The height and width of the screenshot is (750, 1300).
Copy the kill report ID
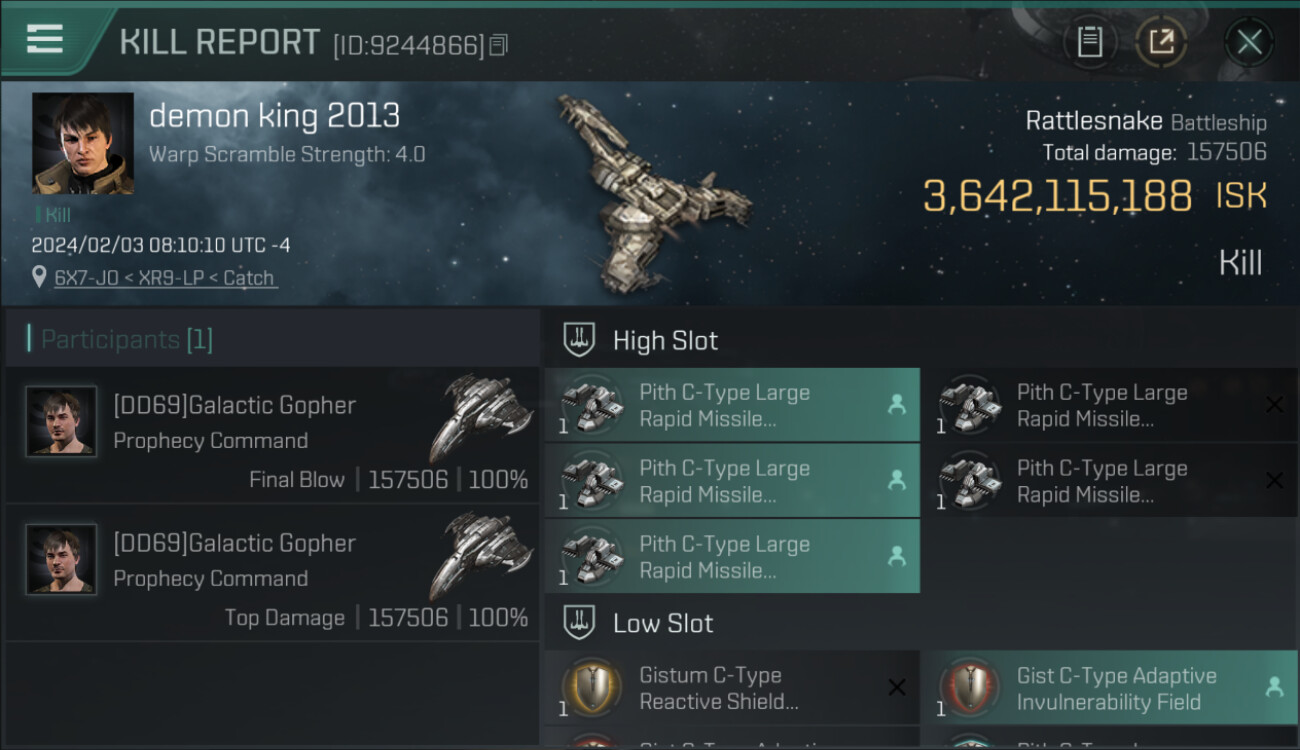pyautogui.click(x=499, y=45)
